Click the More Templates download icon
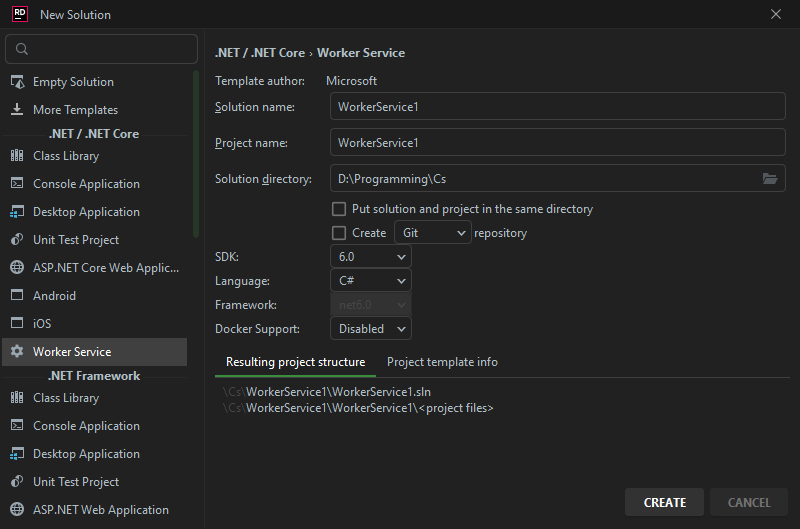Image resolution: width=800 pixels, height=529 pixels. [17, 109]
